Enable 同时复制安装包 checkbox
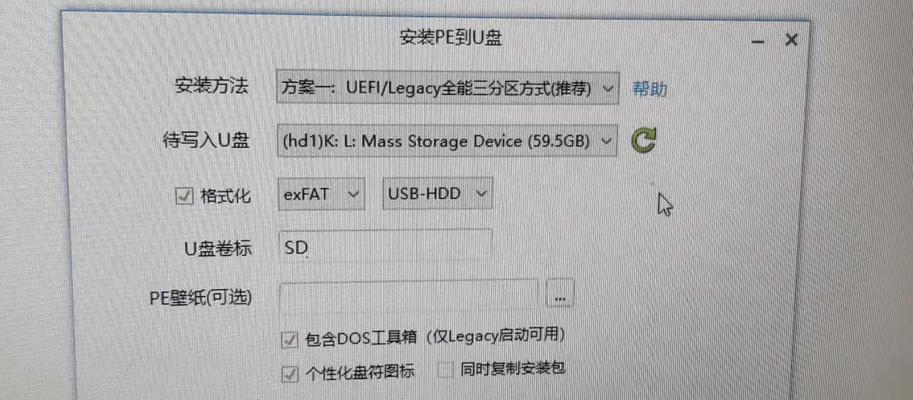The height and width of the screenshot is (400, 913). tap(445, 370)
